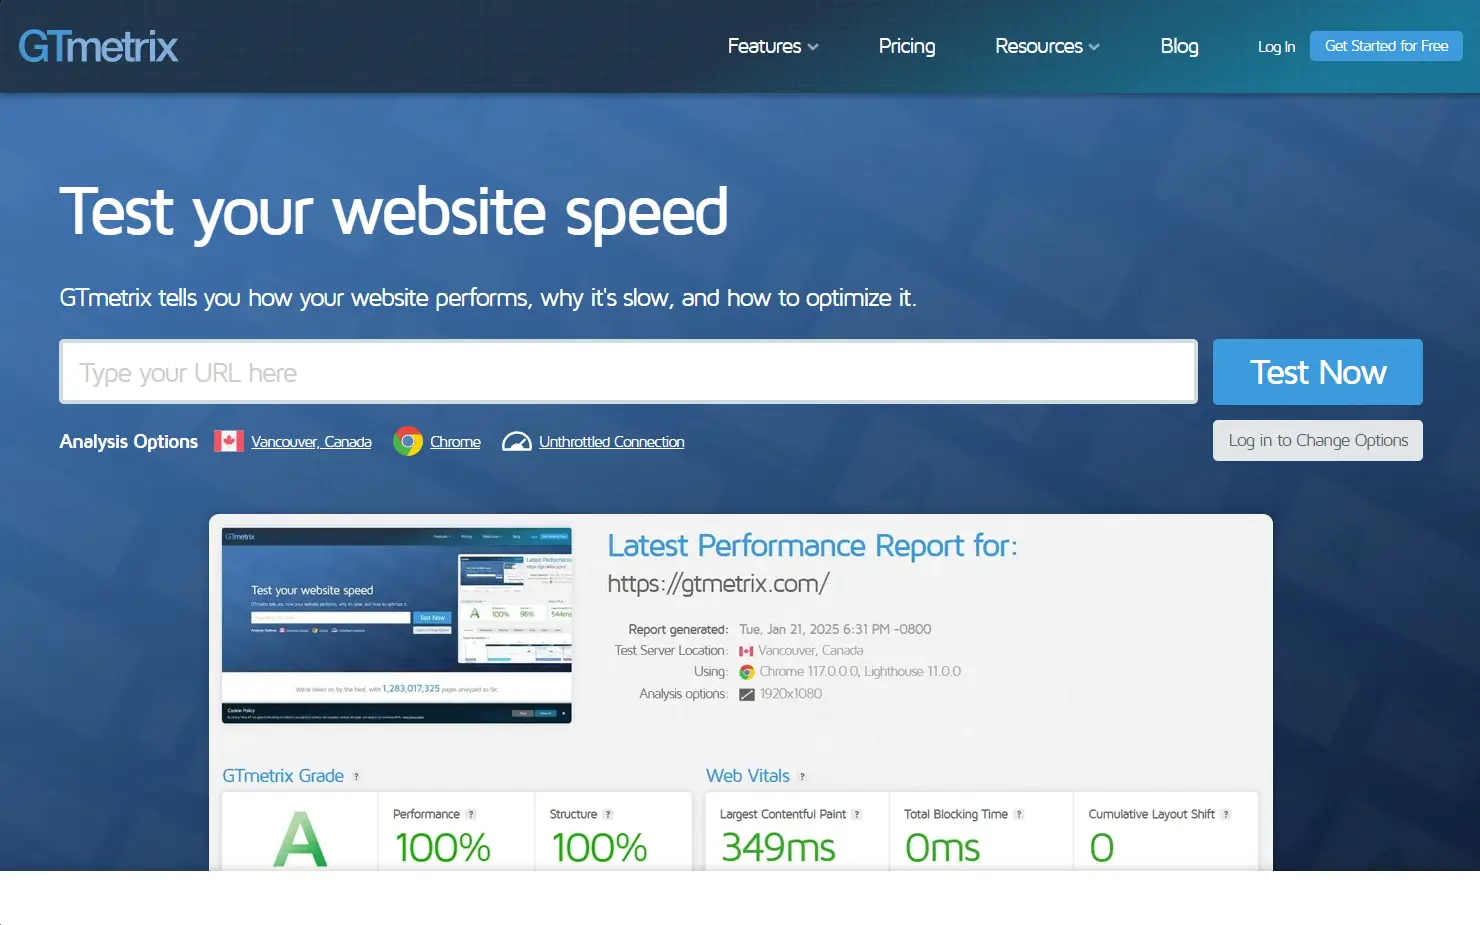The width and height of the screenshot is (1480, 925).
Task: Click Get Started for Free button
Action: point(1386,46)
